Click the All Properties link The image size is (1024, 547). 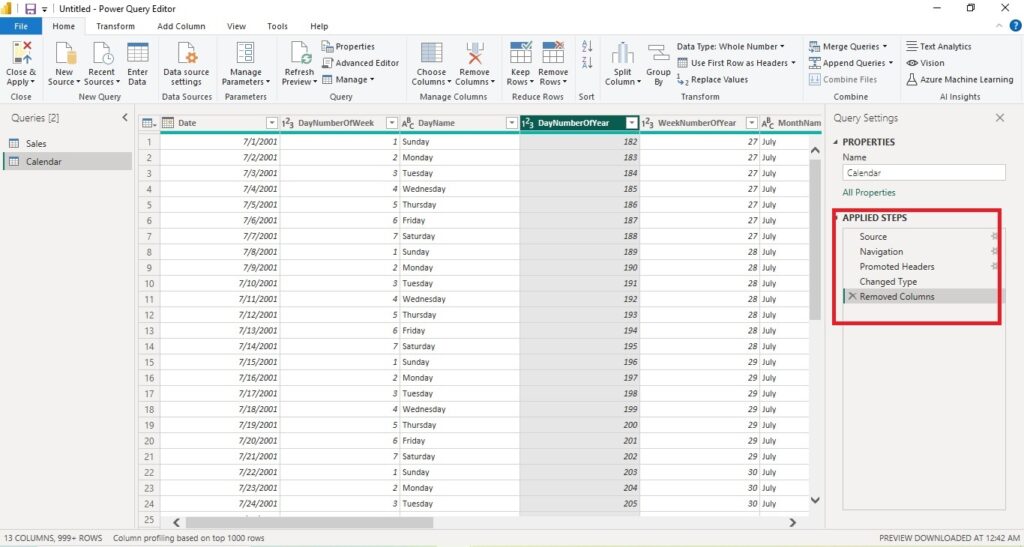[x=869, y=193]
